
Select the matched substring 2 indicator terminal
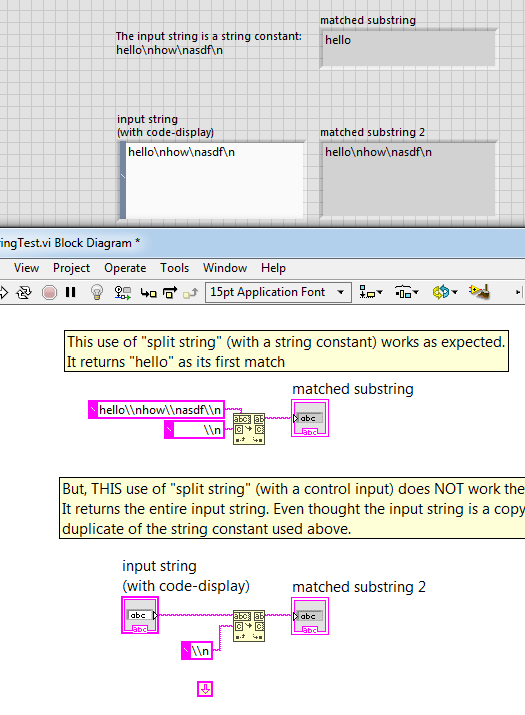tap(310, 616)
